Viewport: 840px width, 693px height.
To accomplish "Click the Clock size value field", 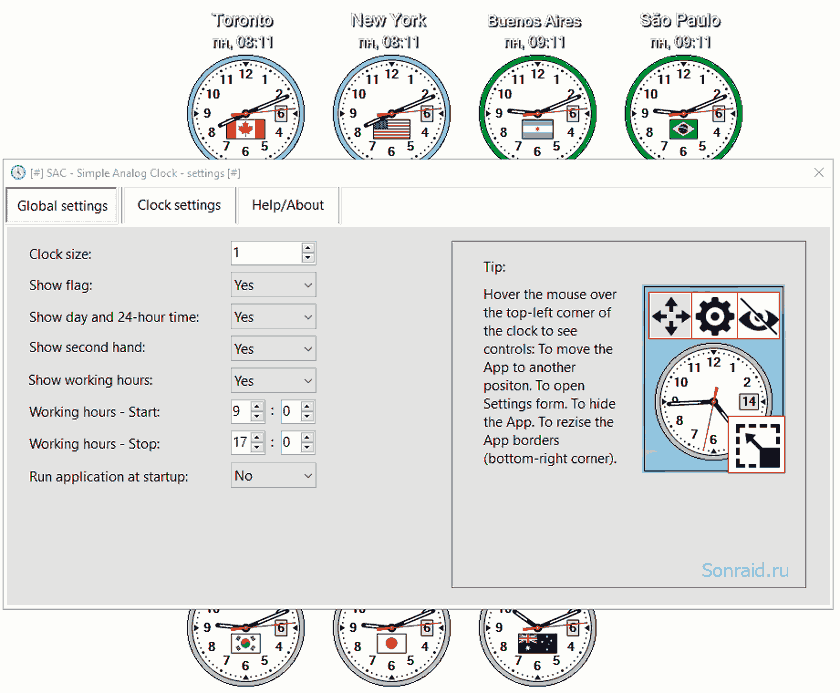I will pyautogui.click(x=266, y=253).
